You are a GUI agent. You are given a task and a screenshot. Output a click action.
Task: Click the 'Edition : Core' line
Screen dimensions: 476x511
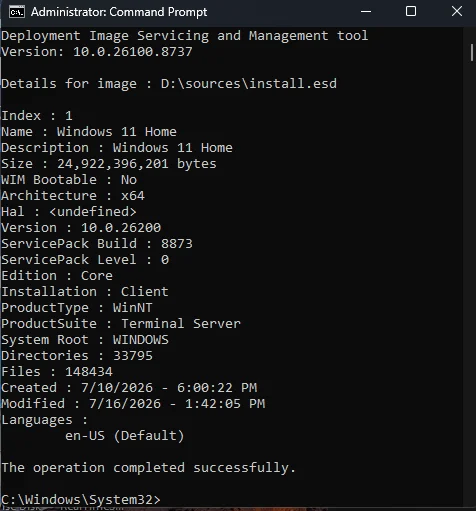57,276
